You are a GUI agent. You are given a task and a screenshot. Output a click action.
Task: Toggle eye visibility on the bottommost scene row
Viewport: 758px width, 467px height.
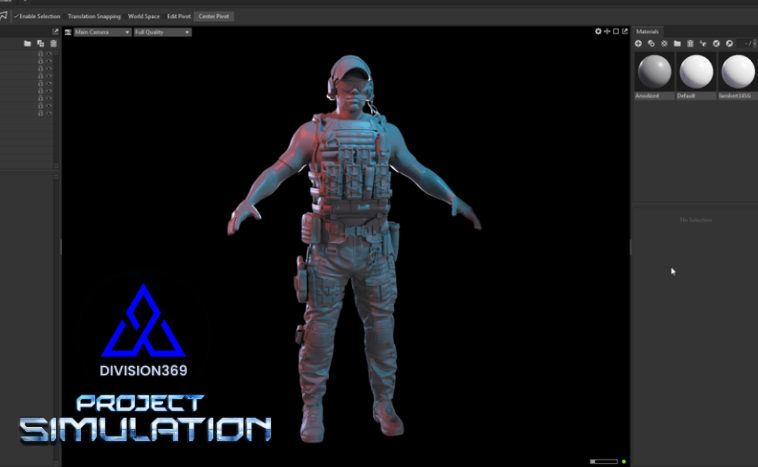click(x=48, y=113)
